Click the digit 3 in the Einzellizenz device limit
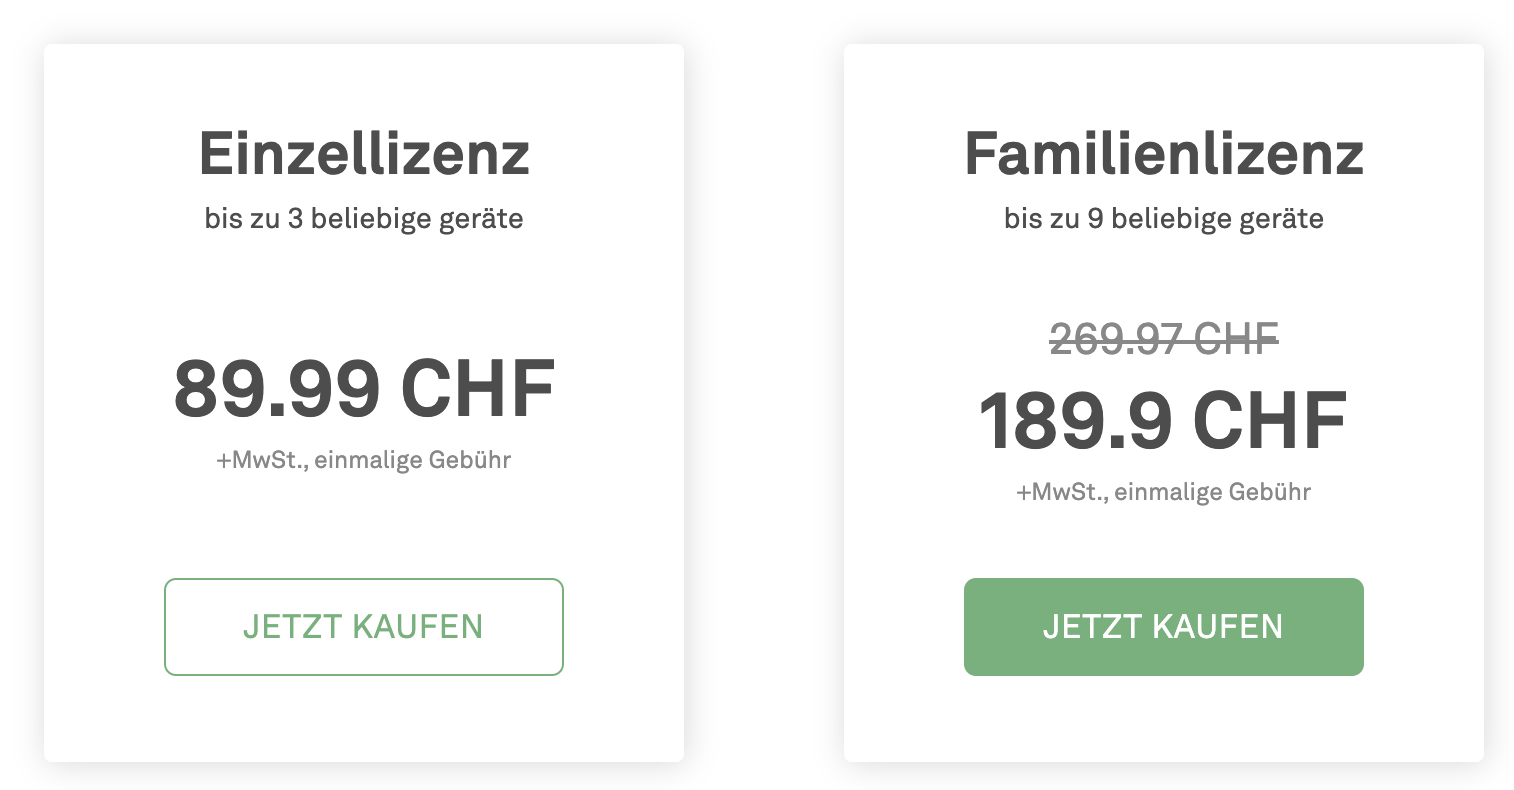This screenshot has width=1514, height=790. pyautogui.click(x=295, y=218)
